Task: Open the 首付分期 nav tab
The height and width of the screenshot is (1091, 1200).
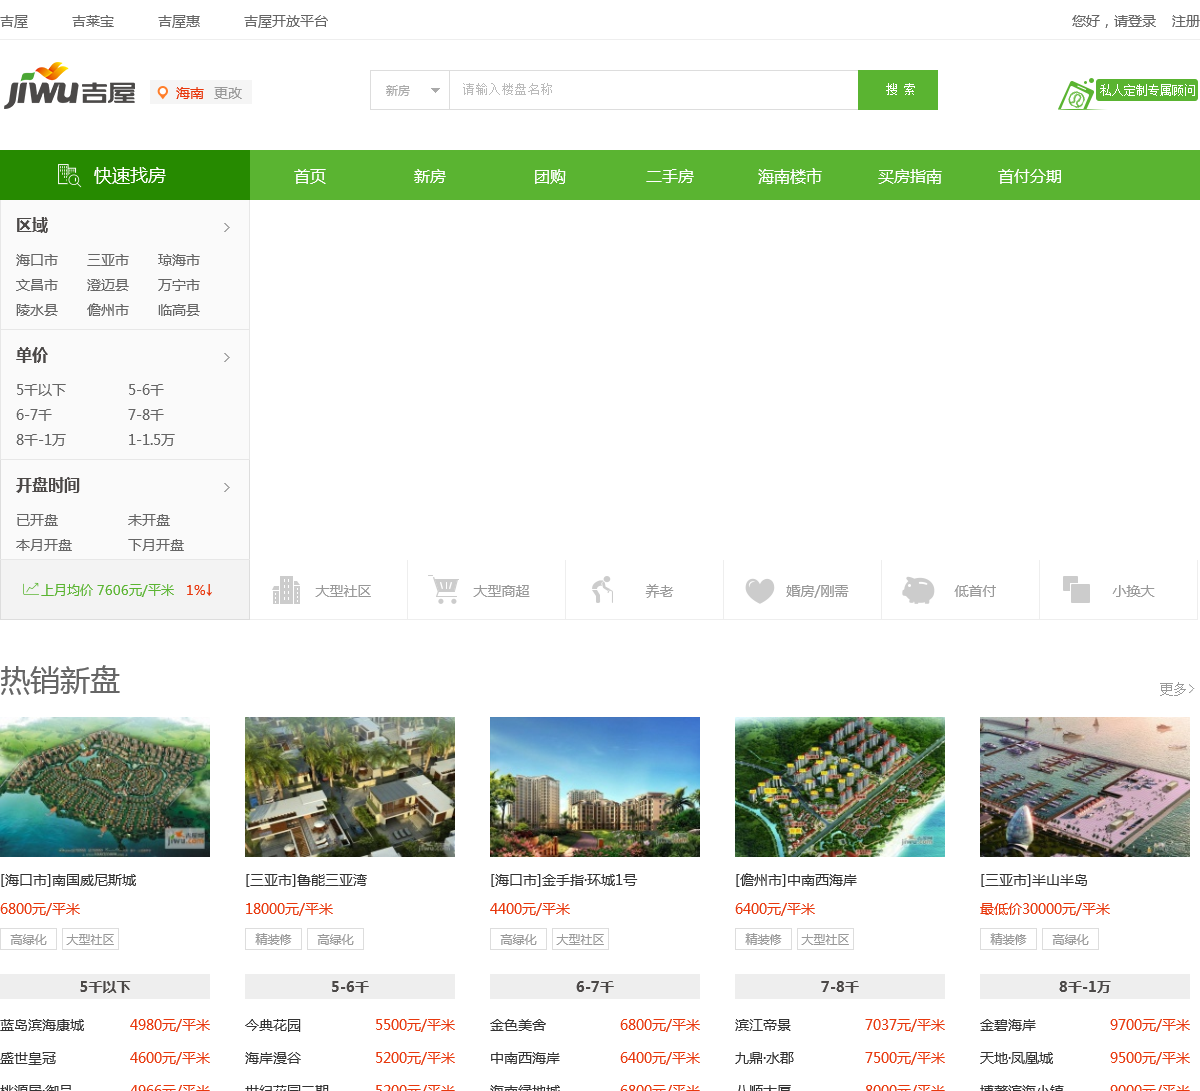Action: (x=1030, y=176)
